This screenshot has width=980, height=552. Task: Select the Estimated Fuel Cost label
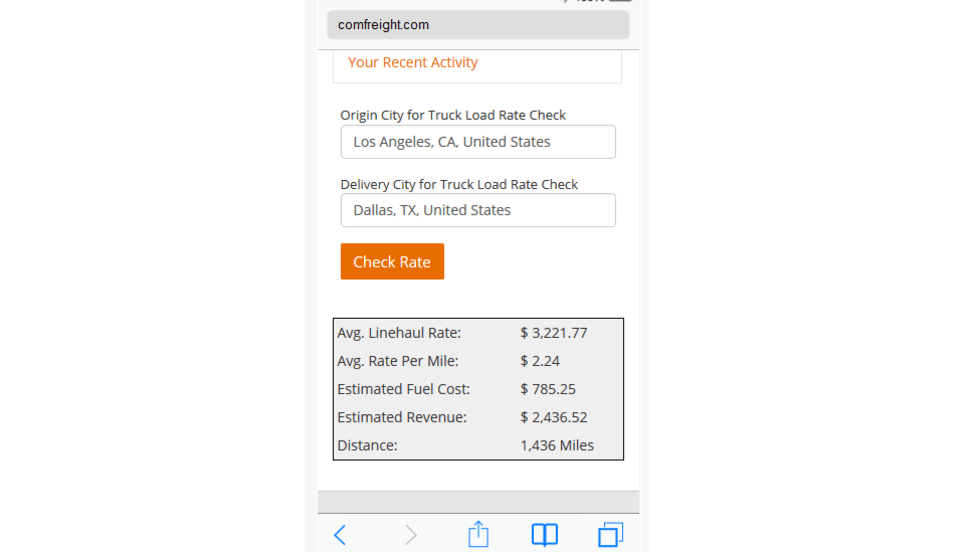403,389
